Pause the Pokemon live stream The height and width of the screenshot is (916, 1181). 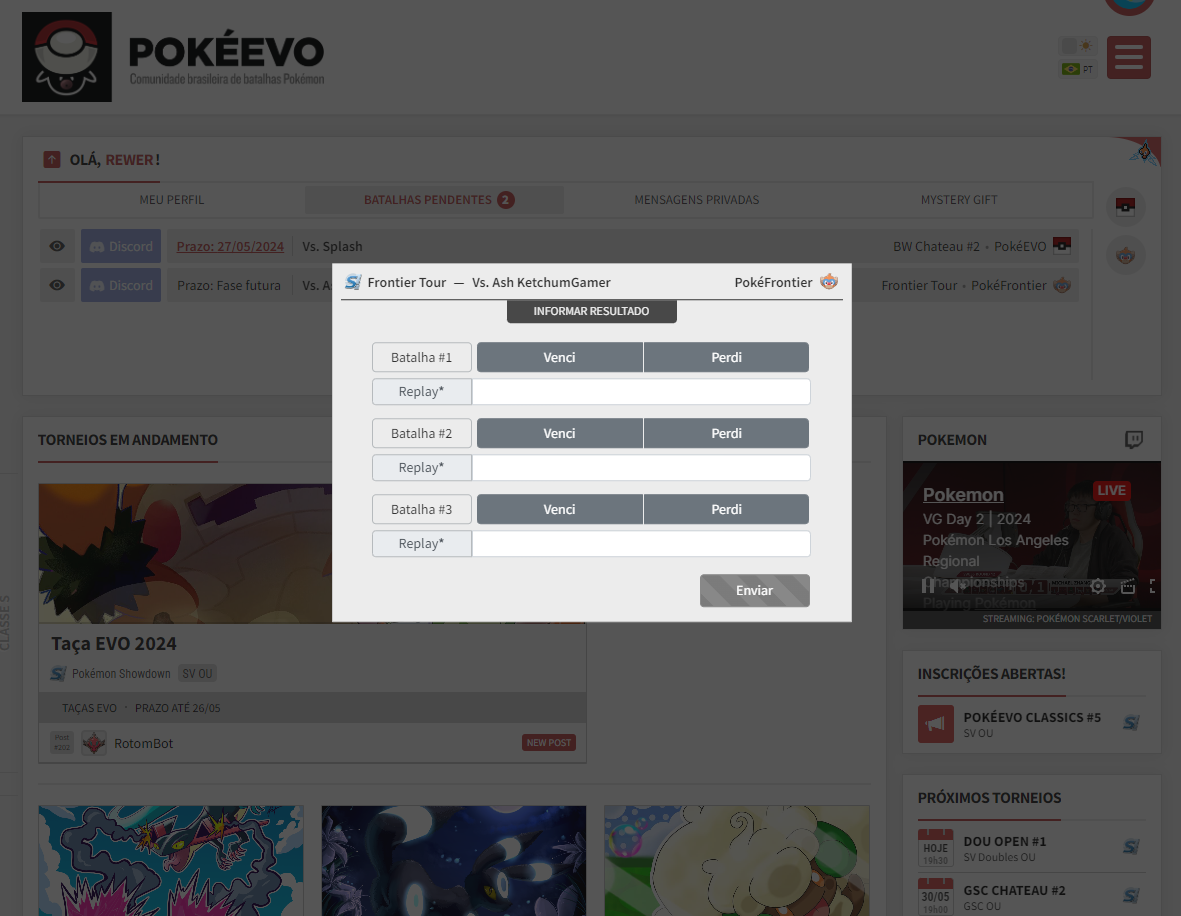[x=928, y=585]
